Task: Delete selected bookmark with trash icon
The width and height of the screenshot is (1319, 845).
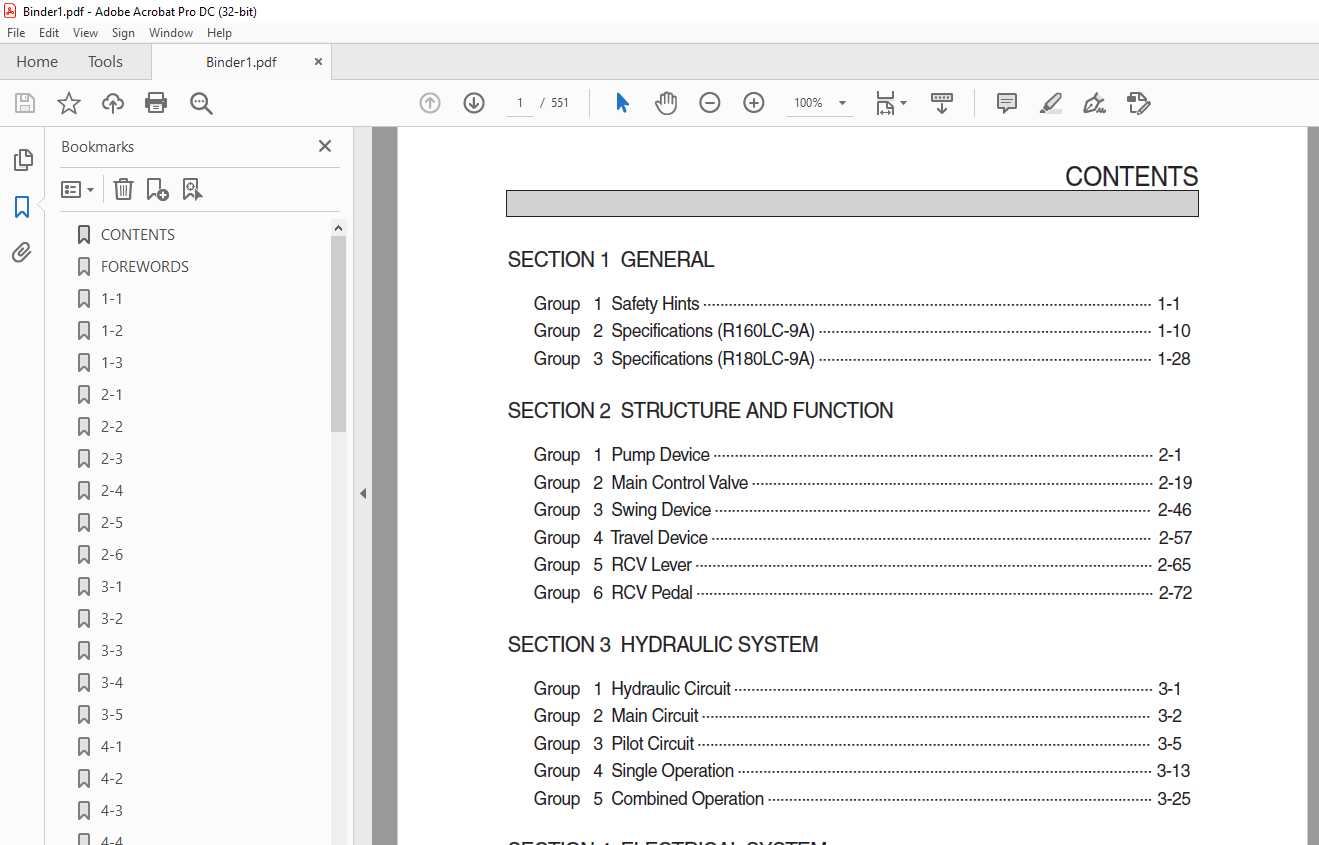Action: [x=123, y=189]
